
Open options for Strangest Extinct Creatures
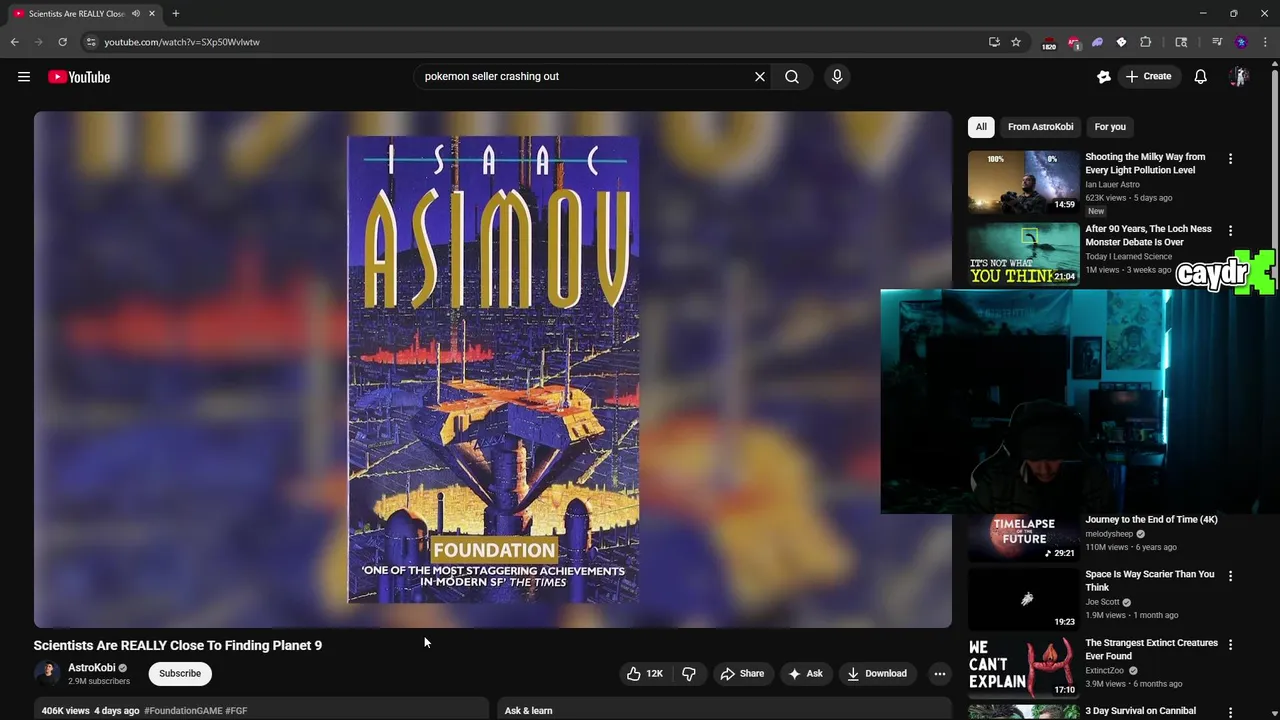[x=1230, y=645]
